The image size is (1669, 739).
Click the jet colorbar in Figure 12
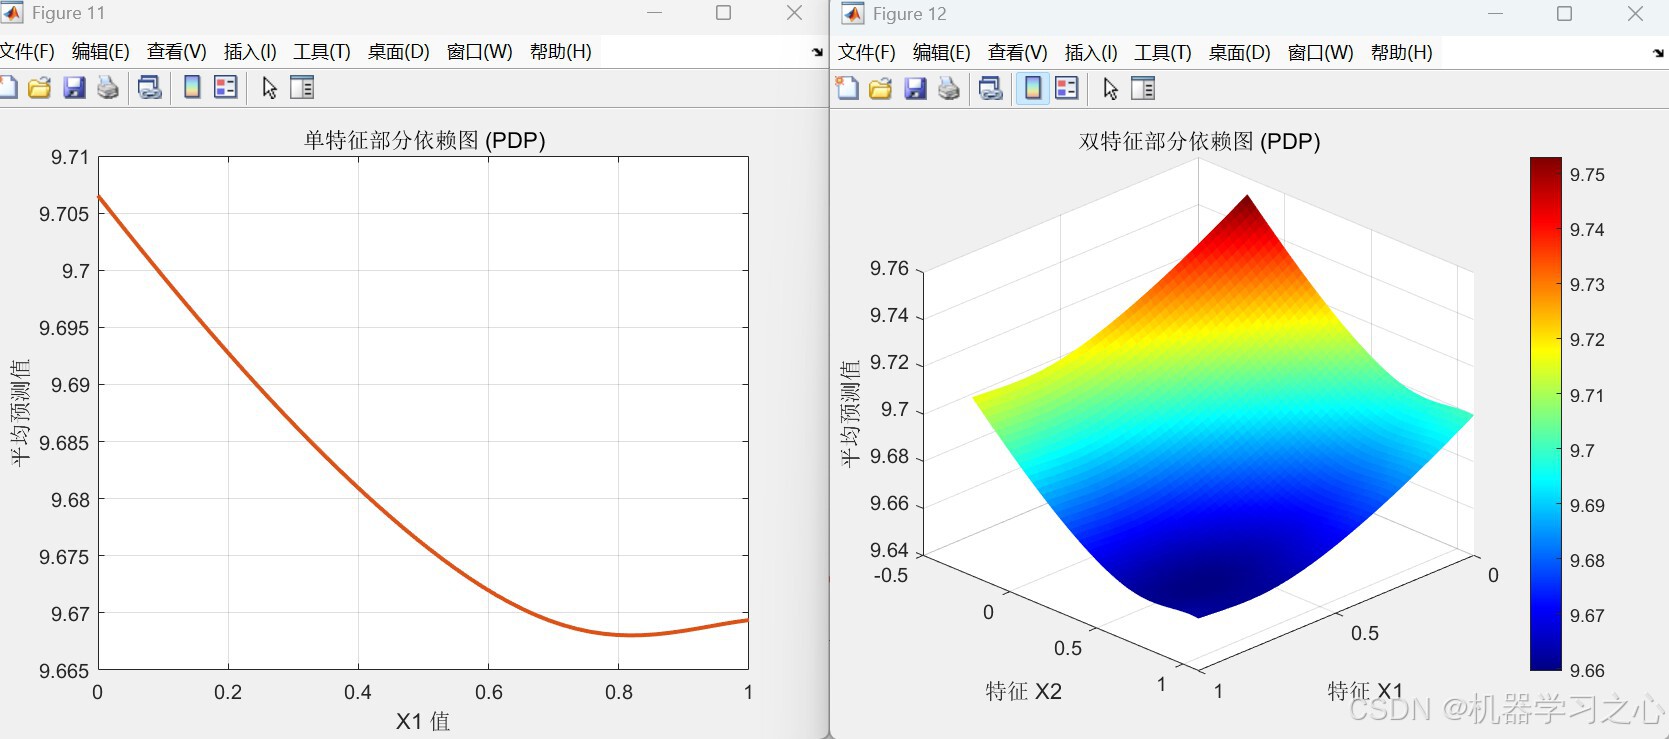tap(1545, 413)
